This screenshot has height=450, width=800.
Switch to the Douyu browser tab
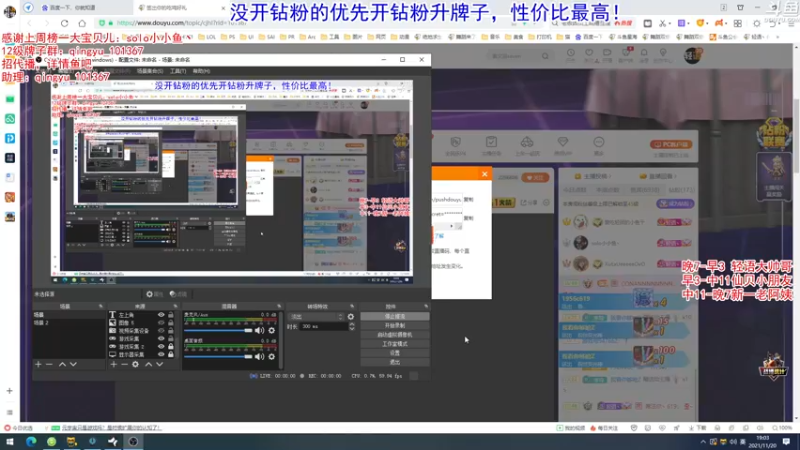[179, 8]
